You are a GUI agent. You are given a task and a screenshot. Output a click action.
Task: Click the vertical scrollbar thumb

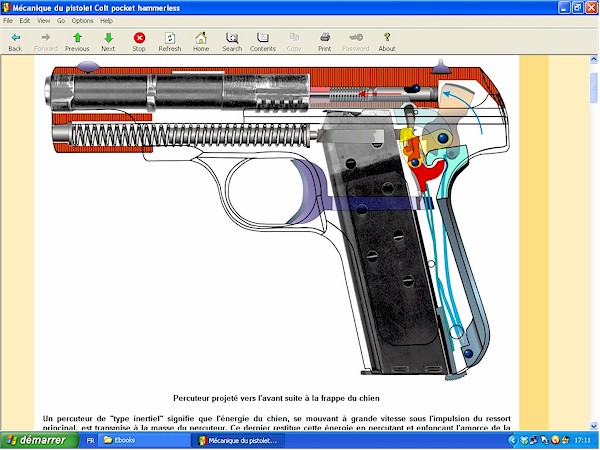[x=594, y=88]
